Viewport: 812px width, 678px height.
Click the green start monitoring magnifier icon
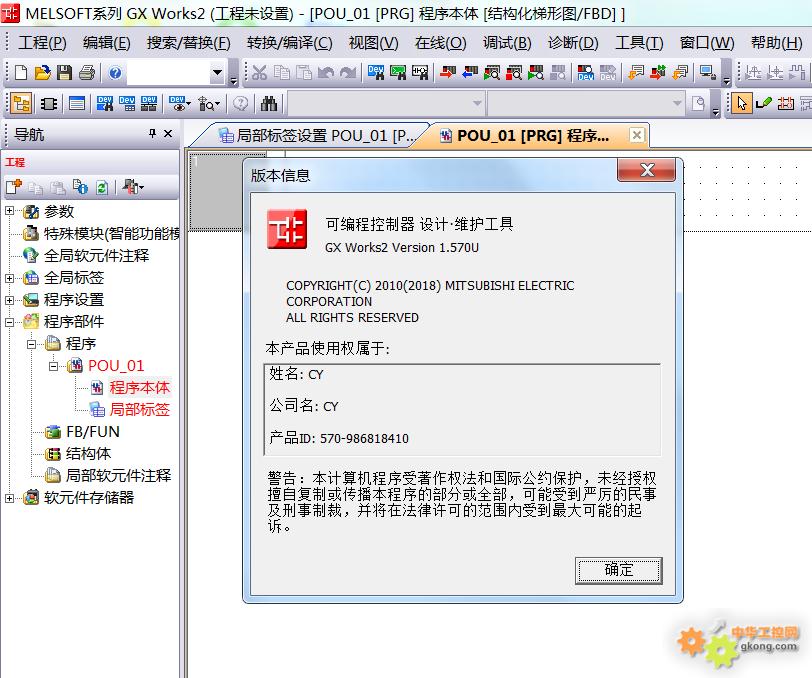pos(491,73)
